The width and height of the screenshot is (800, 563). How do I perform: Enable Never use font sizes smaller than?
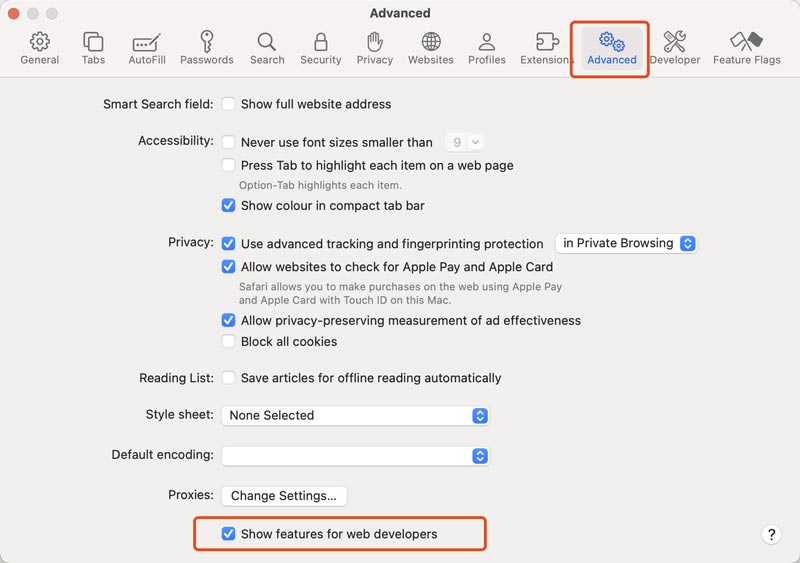(x=228, y=142)
